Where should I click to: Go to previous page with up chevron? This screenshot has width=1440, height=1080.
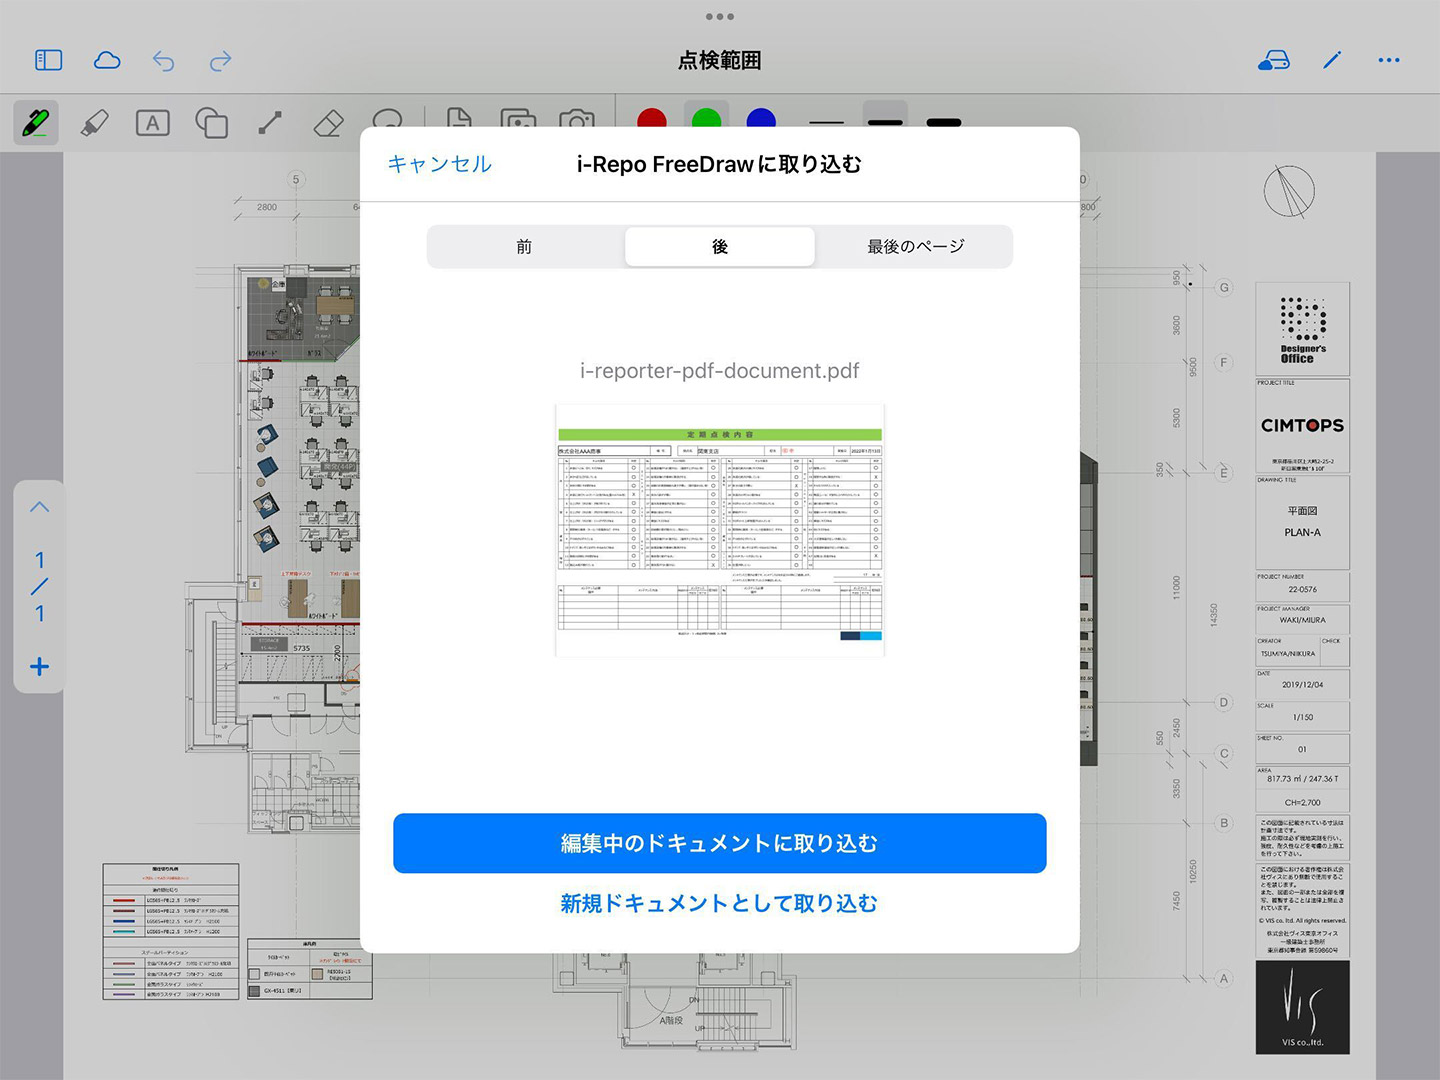click(x=40, y=507)
